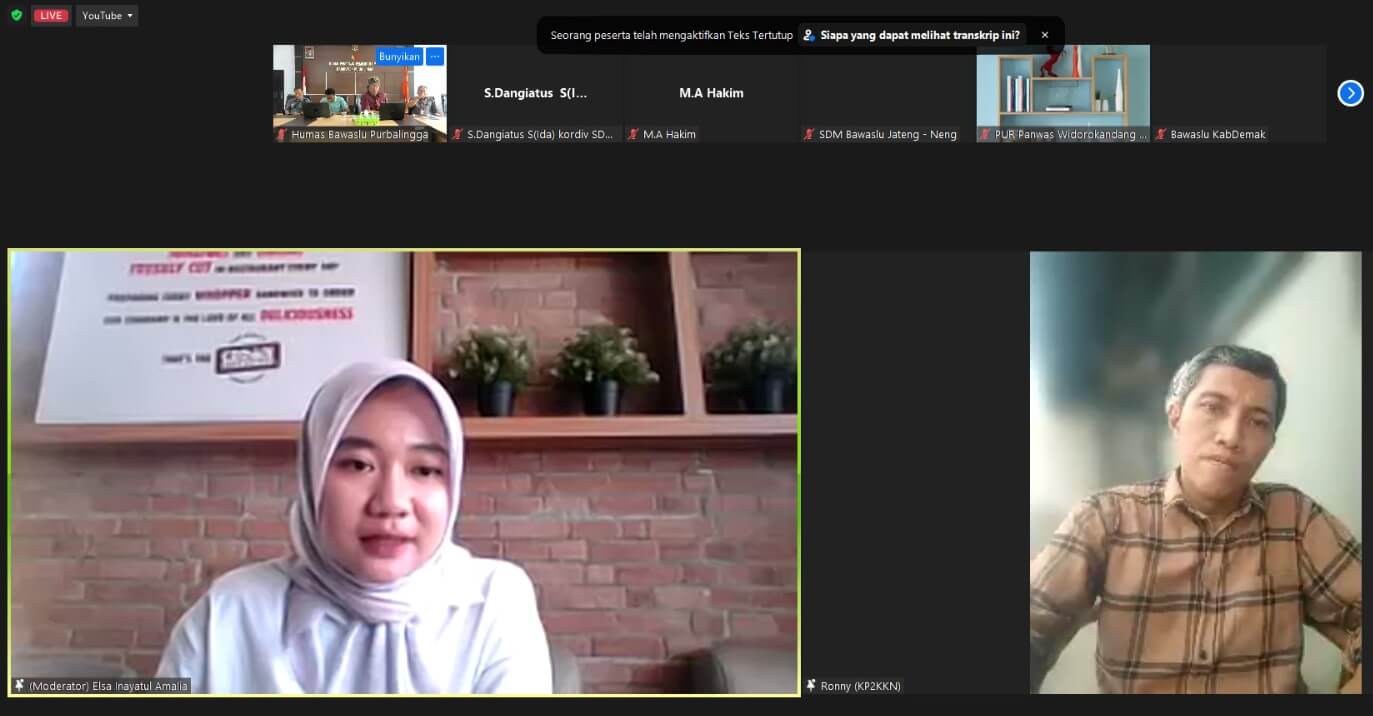Click muted mic icon of Bawaslu KabDemak

click(x=1162, y=135)
